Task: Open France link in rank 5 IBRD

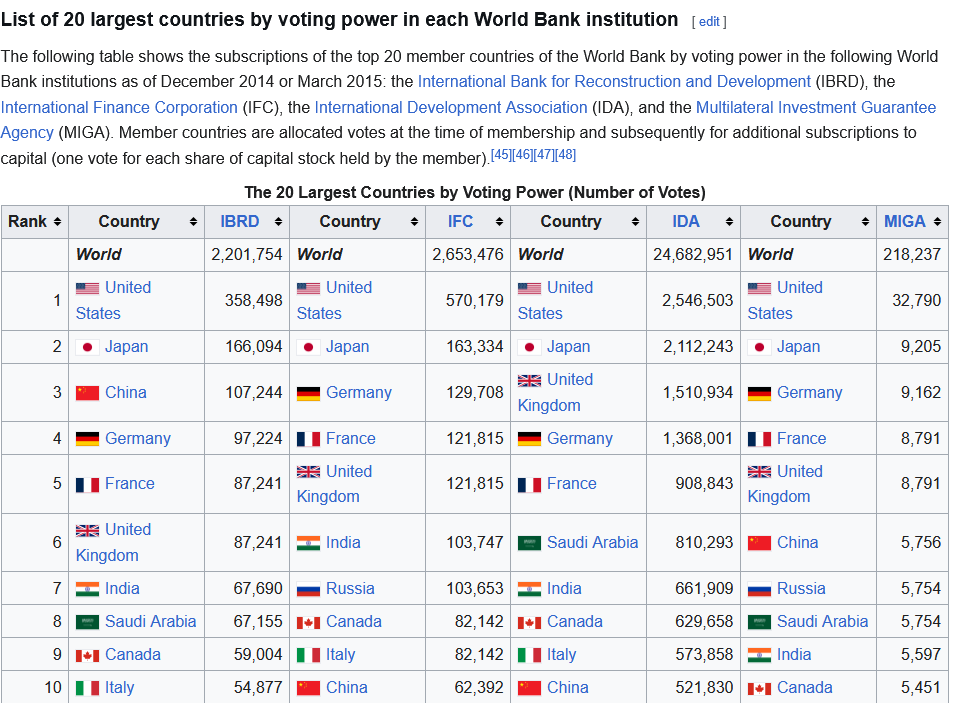Action: point(130,484)
